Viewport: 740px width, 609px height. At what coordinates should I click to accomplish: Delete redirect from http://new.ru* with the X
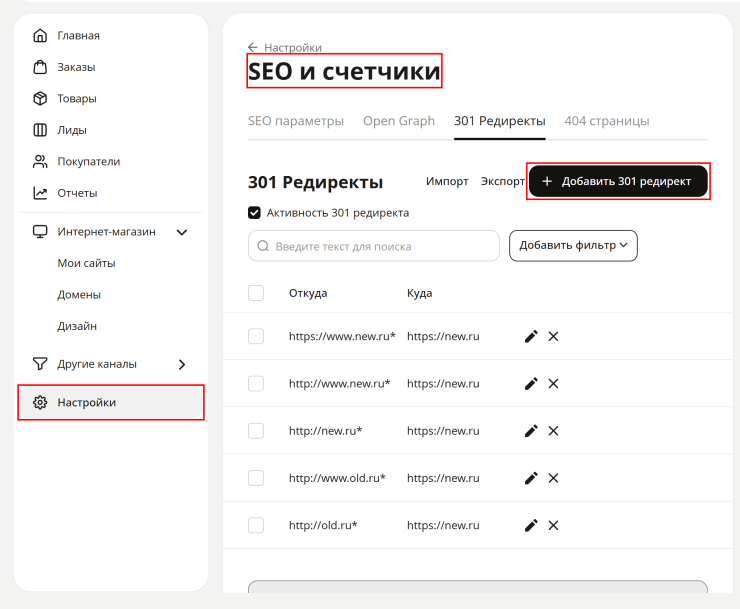pyautogui.click(x=553, y=431)
